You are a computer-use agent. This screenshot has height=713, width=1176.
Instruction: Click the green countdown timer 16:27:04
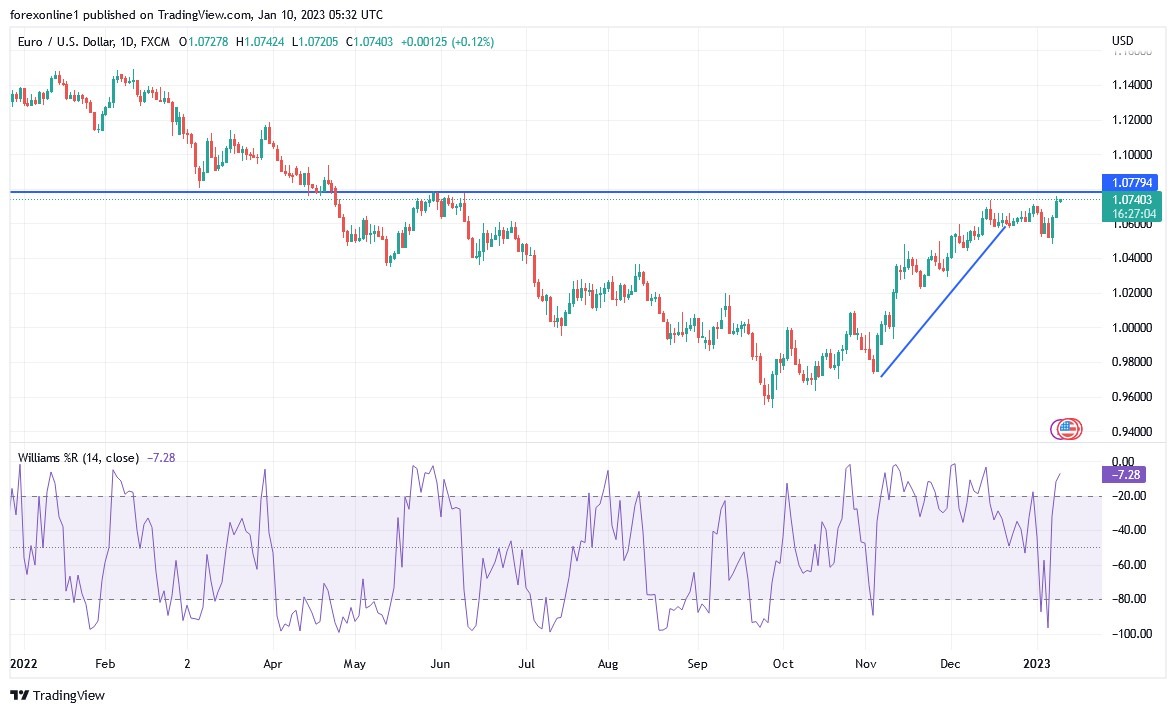(1135, 212)
